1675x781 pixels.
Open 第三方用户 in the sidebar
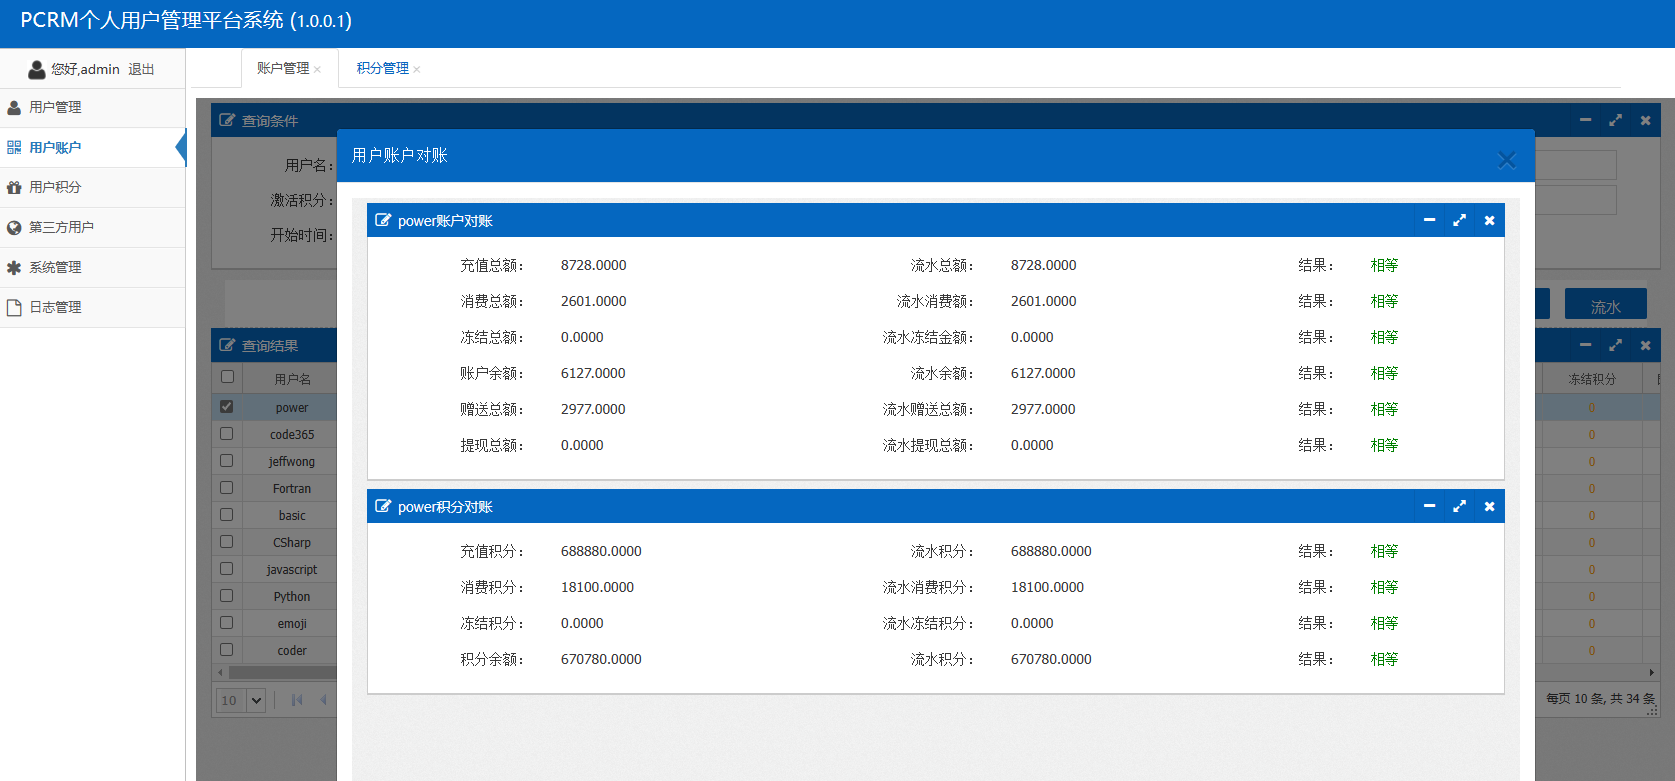tap(61, 227)
